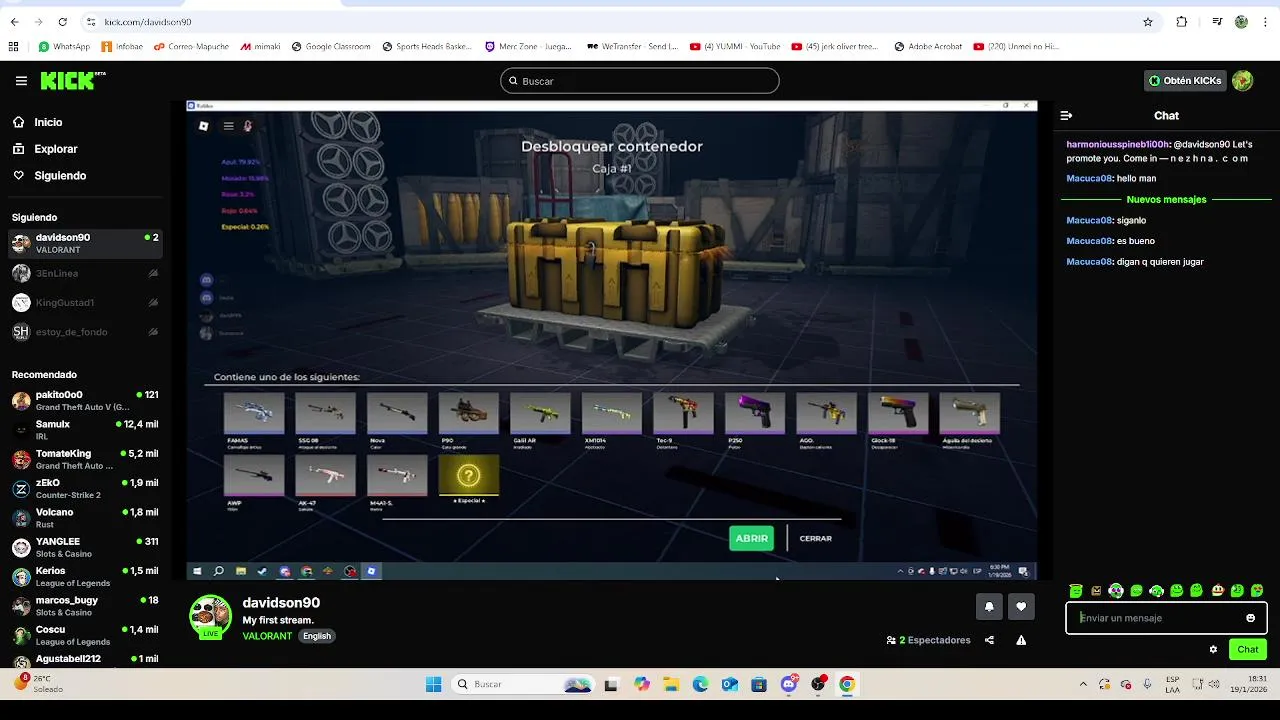Go back in browser history
Screen dimensions: 1280x720
tap(15, 22)
